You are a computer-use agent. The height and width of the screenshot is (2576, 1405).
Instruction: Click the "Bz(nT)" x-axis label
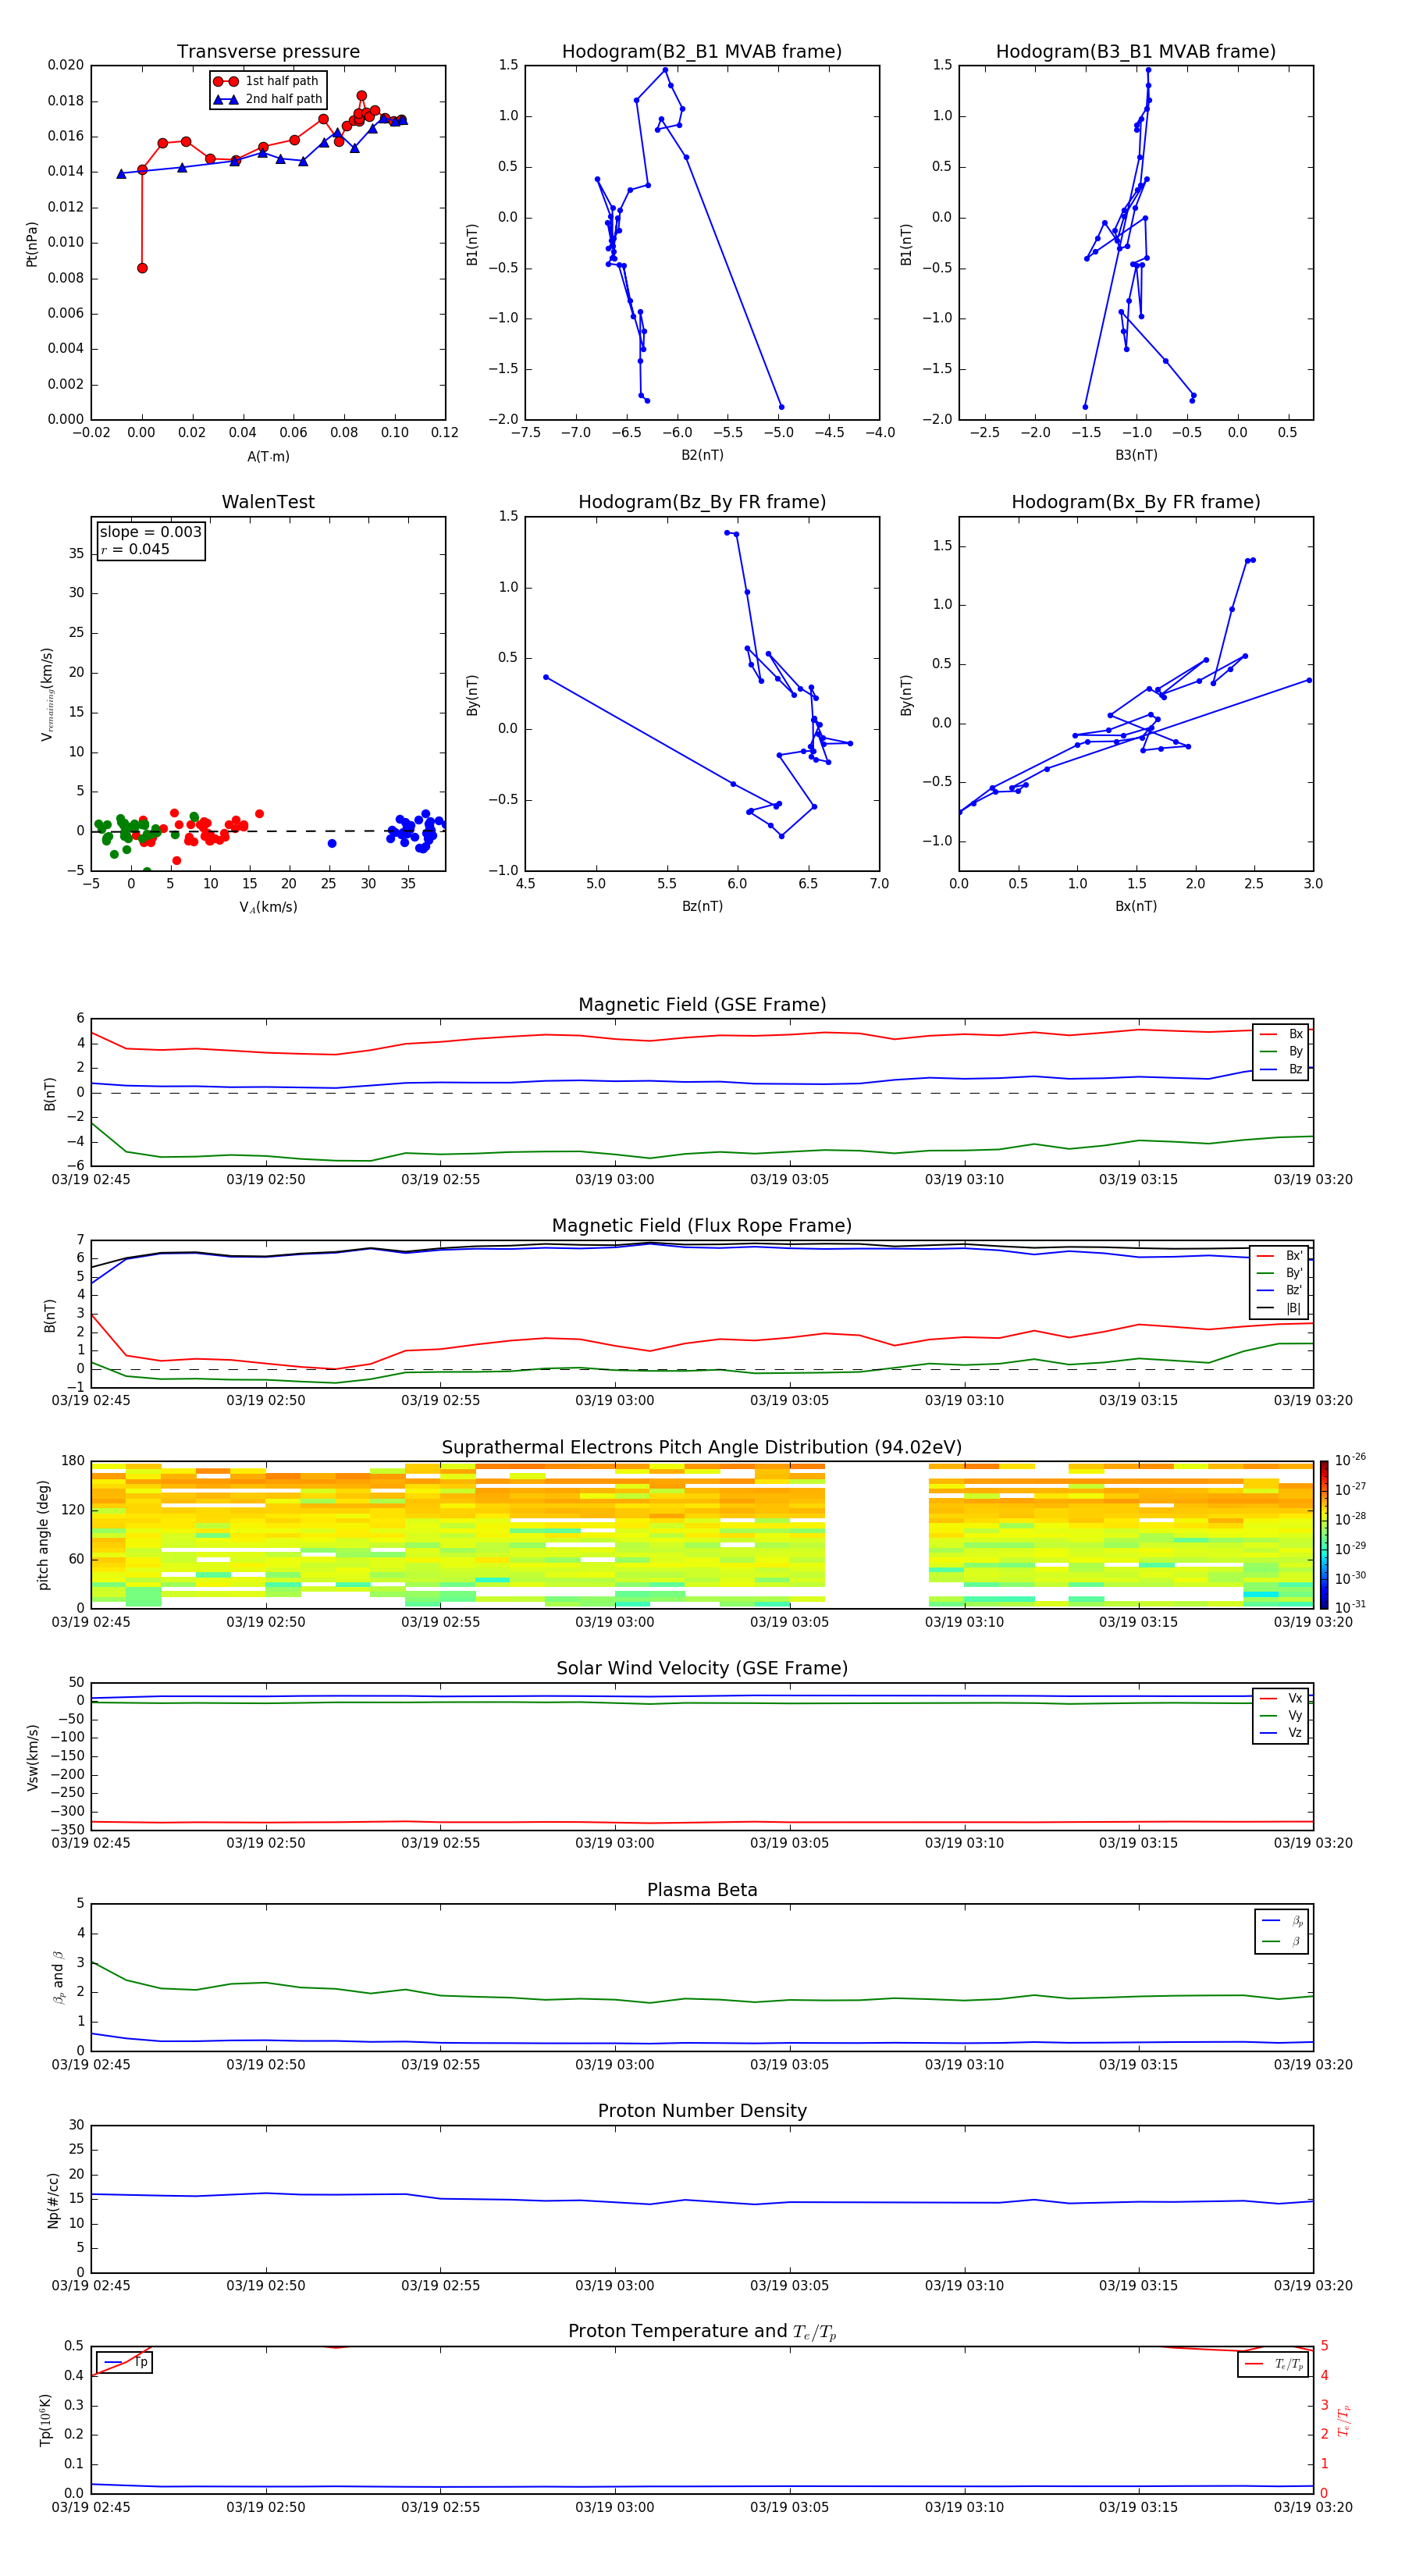[x=702, y=906]
